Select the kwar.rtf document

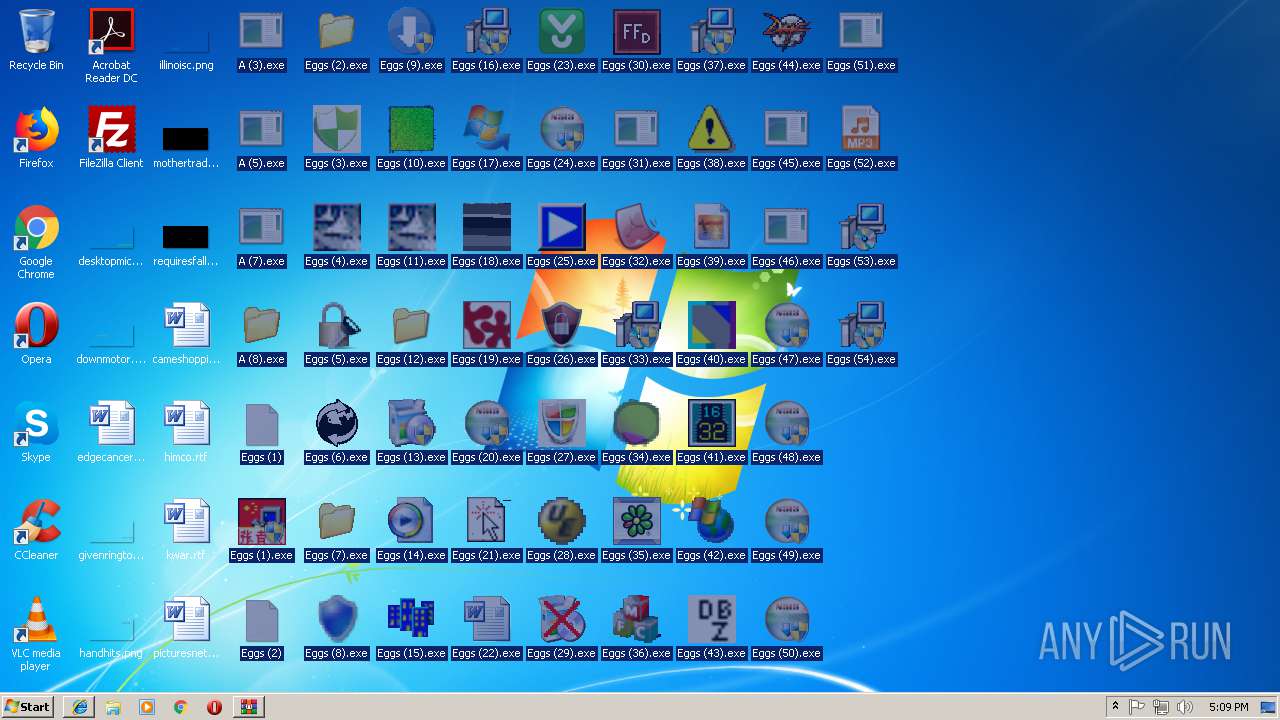pyautogui.click(x=186, y=522)
